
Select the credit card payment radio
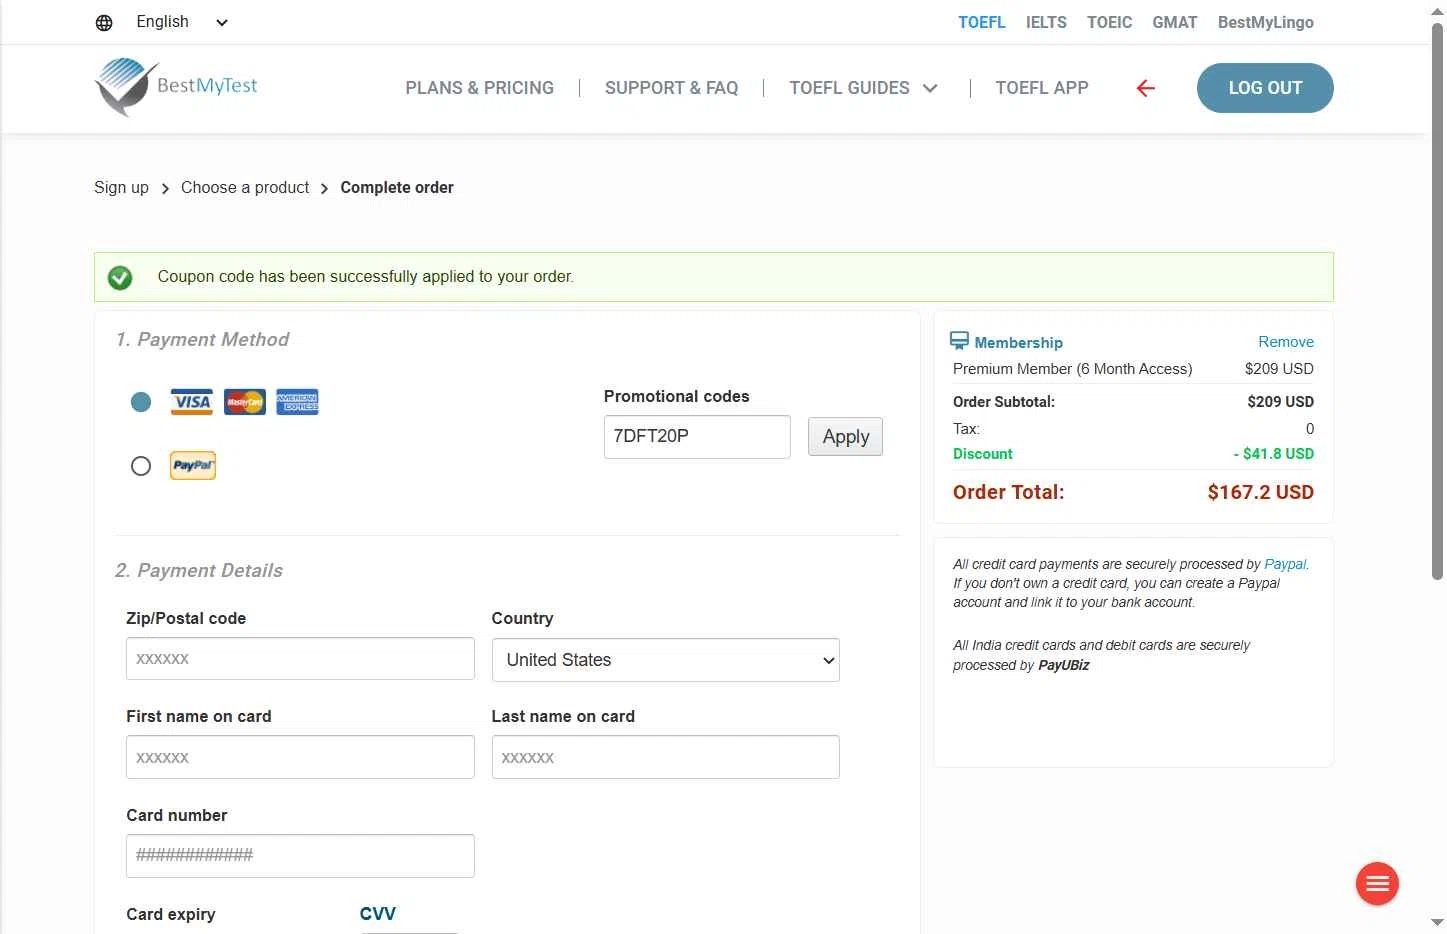(141, 402)
